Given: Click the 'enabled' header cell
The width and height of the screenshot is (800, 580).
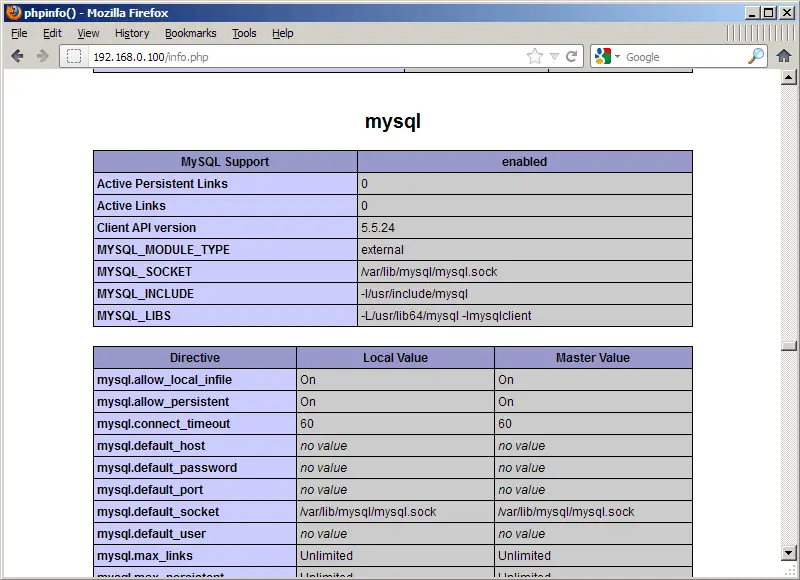Looking at the screenshot, I should (x=524, y=162).
